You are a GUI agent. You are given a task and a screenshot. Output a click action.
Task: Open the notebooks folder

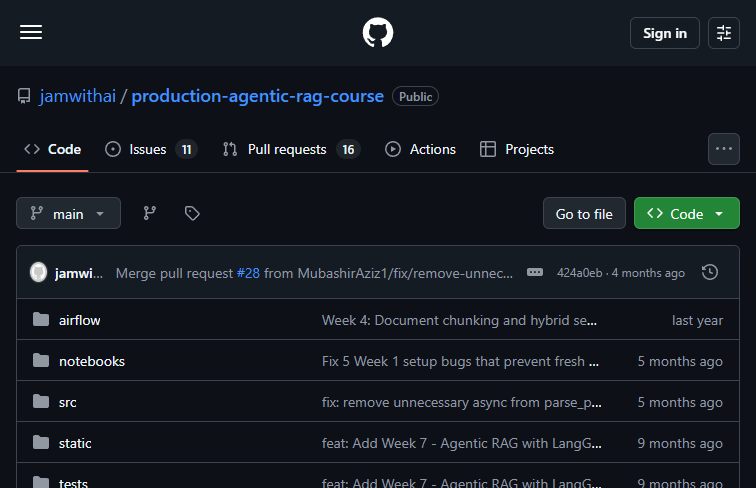click(92, 361)
